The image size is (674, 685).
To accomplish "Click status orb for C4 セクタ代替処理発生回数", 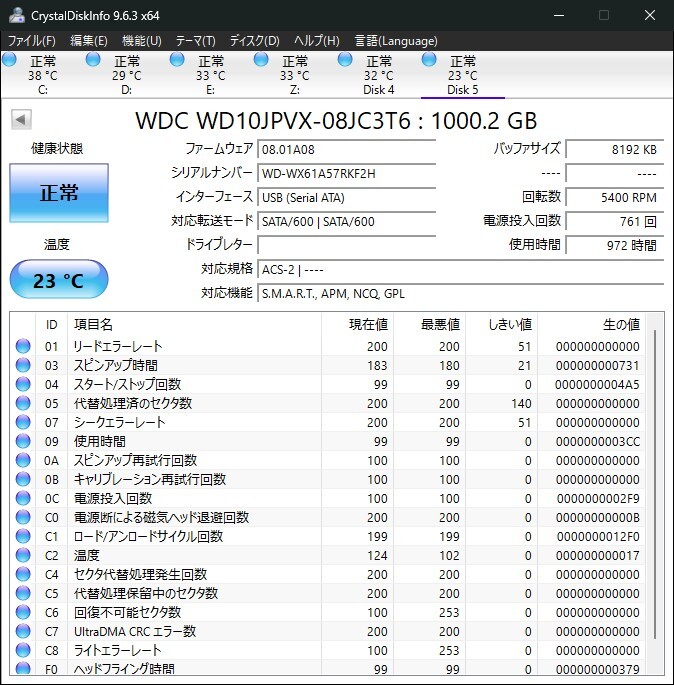I will coord(23,574).
